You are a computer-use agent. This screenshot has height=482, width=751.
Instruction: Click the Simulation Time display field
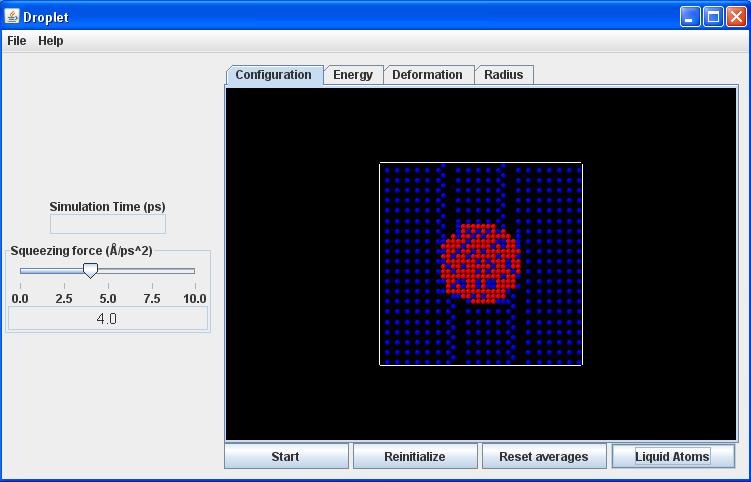click(x=107, y=224)
